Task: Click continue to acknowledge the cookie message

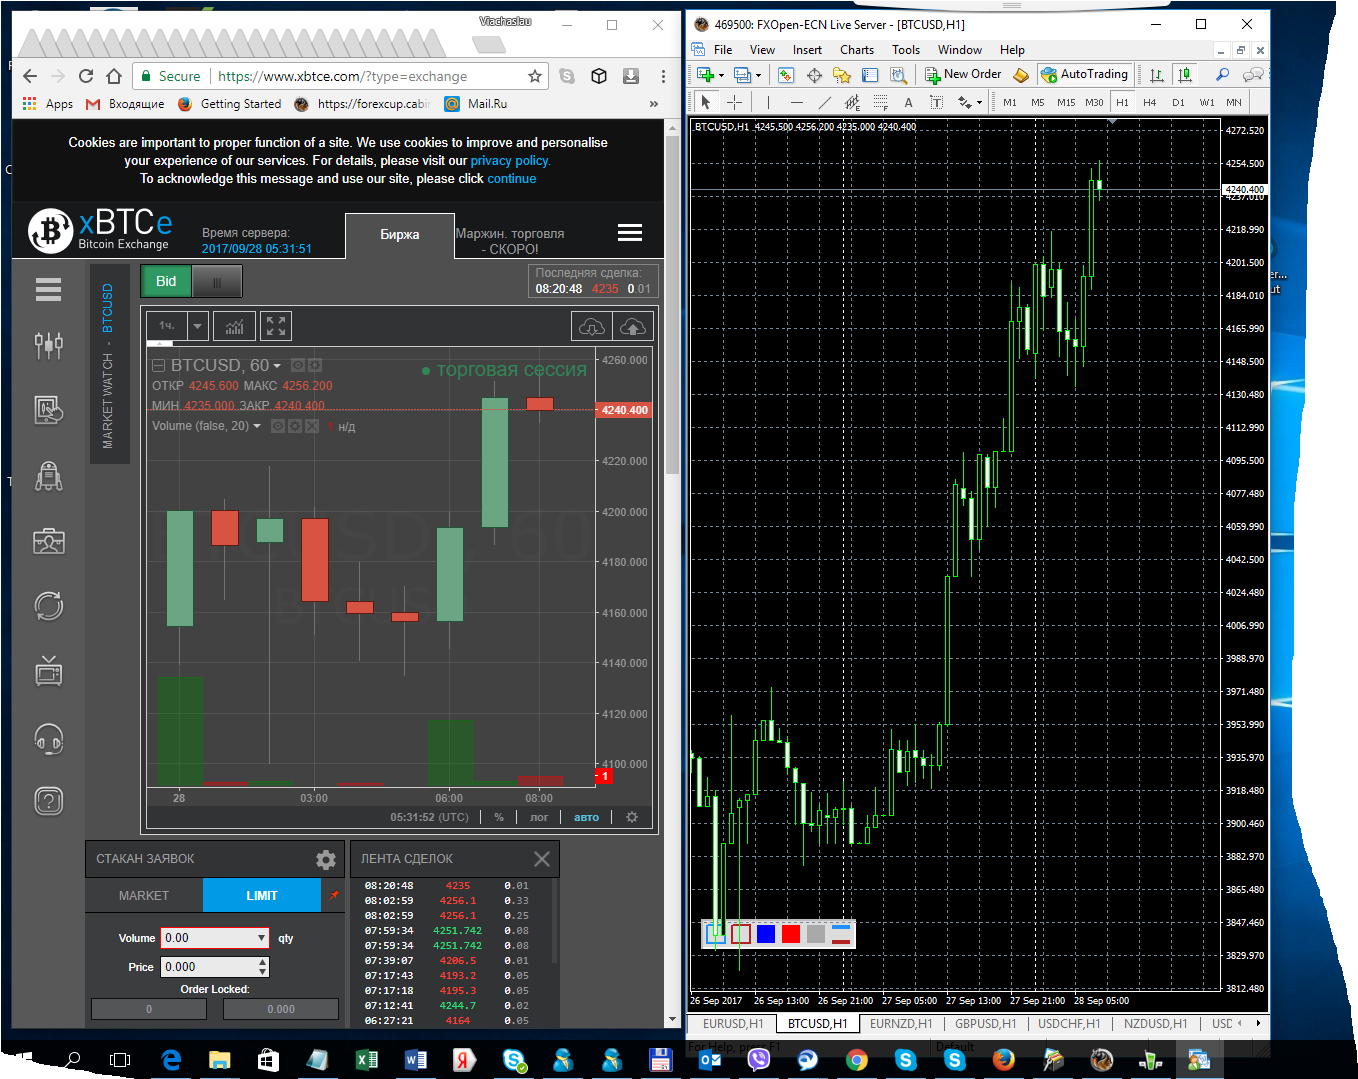Action: click(x=512, y=179)
